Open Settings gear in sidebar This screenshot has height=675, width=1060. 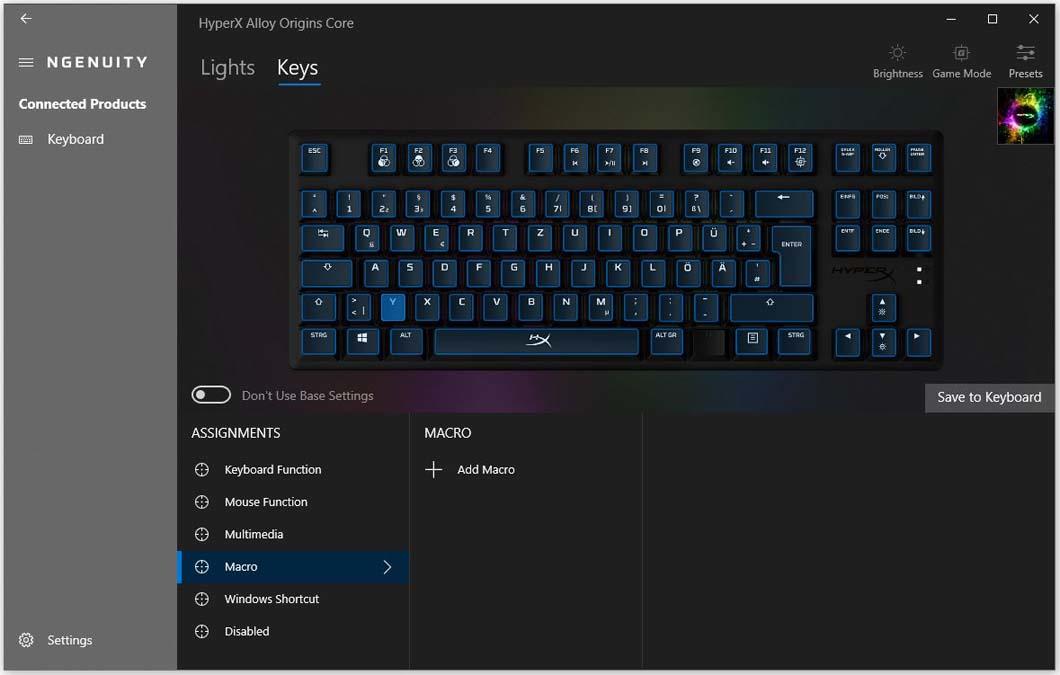coord(26,640)
